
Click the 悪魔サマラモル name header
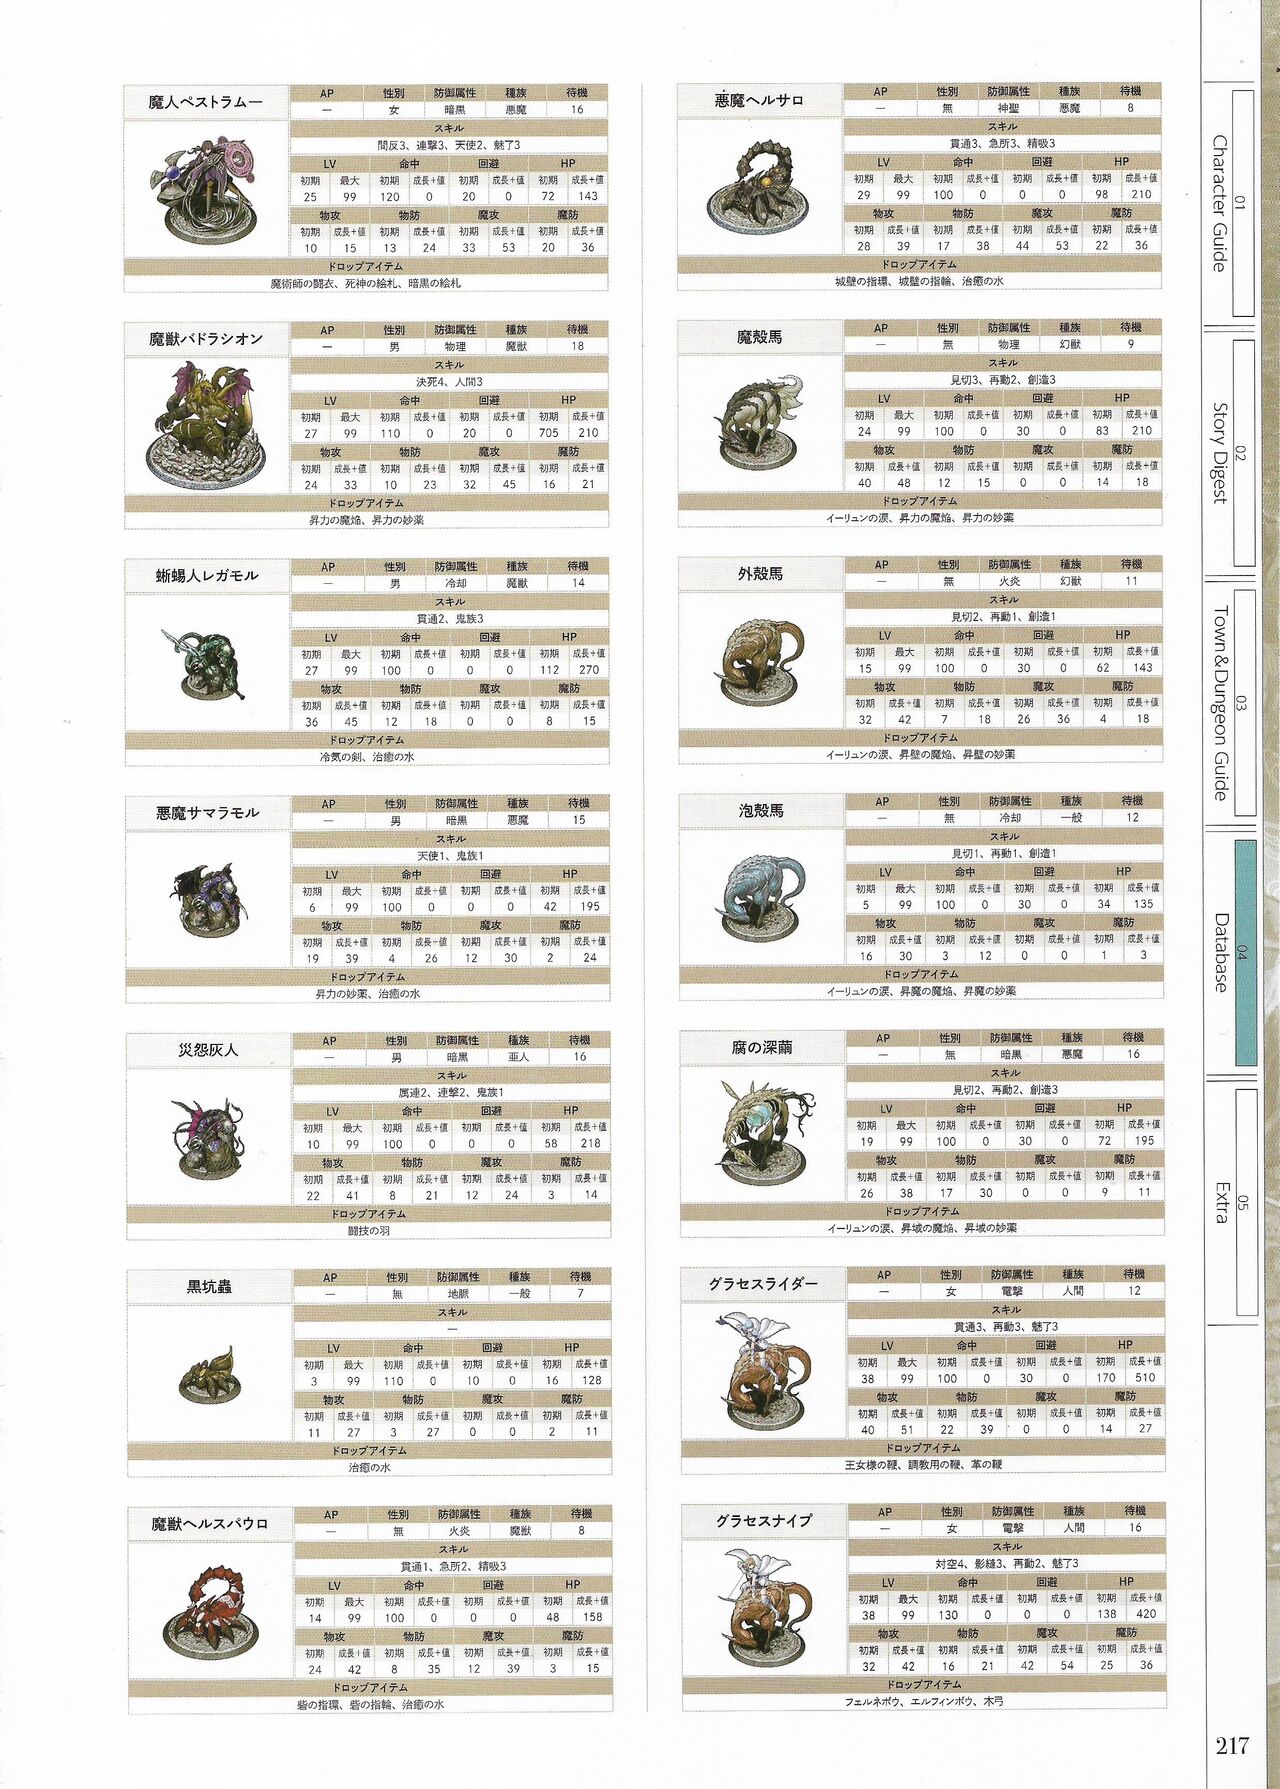coord(208,813)
